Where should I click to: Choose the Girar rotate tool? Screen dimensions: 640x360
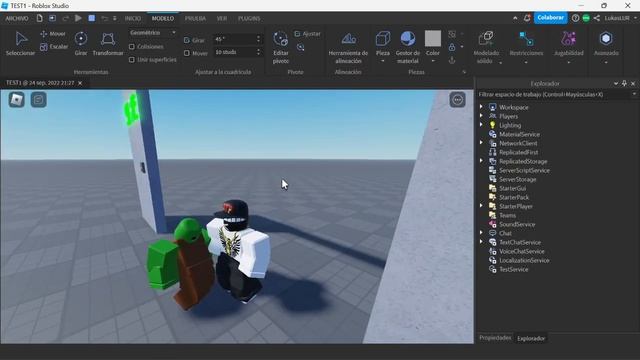81,43
